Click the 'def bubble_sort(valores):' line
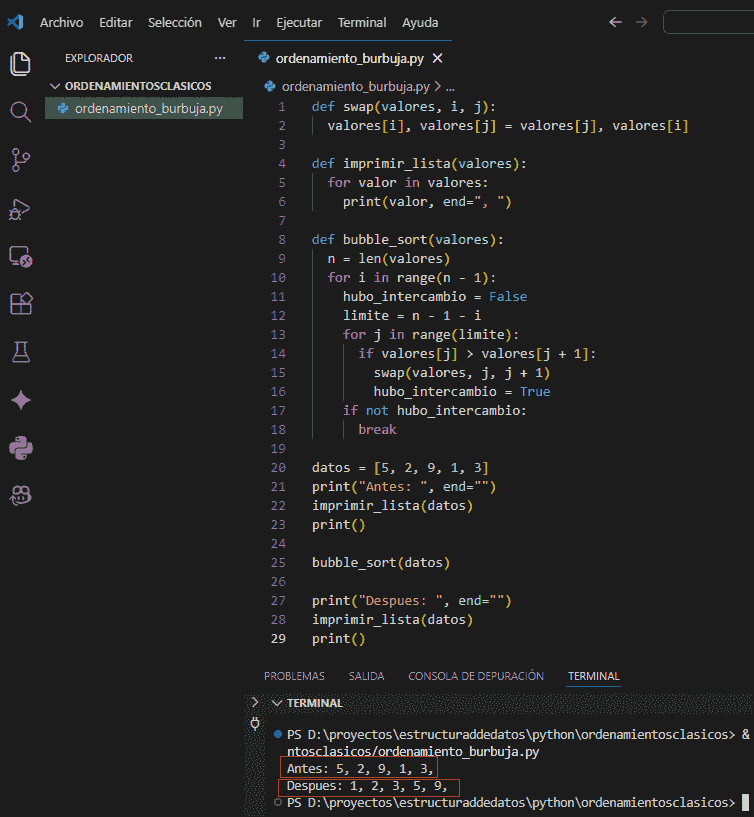Screen dimensions: 754x817 point(407,240)
